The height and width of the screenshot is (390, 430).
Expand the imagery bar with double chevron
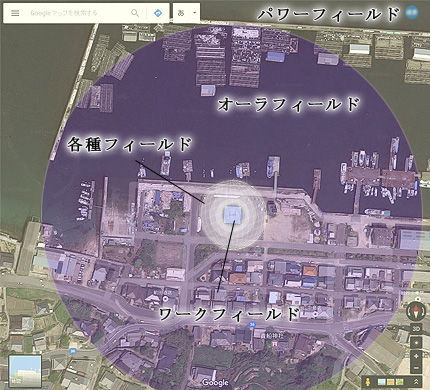[416, 382]
